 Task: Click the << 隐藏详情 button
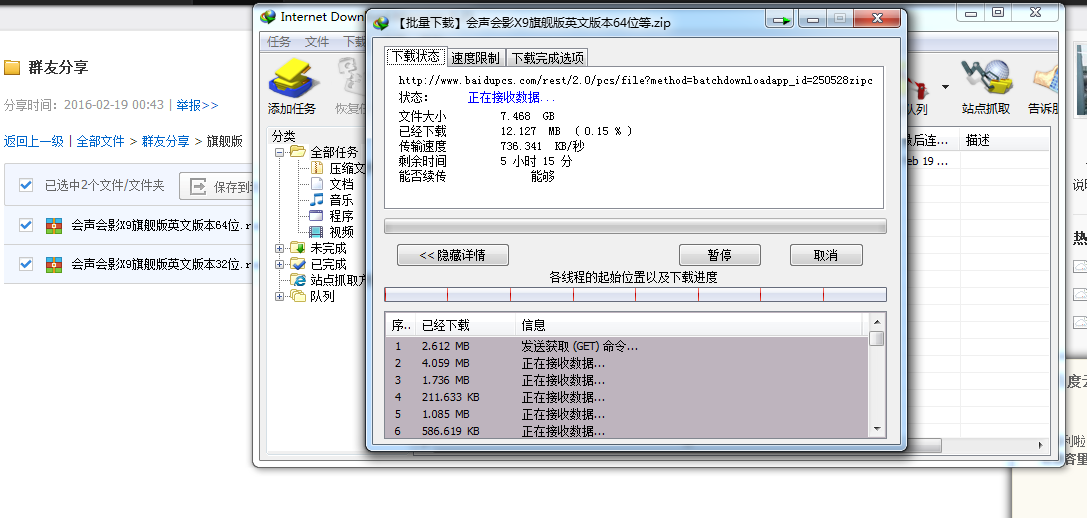click(x=453, y=255)
